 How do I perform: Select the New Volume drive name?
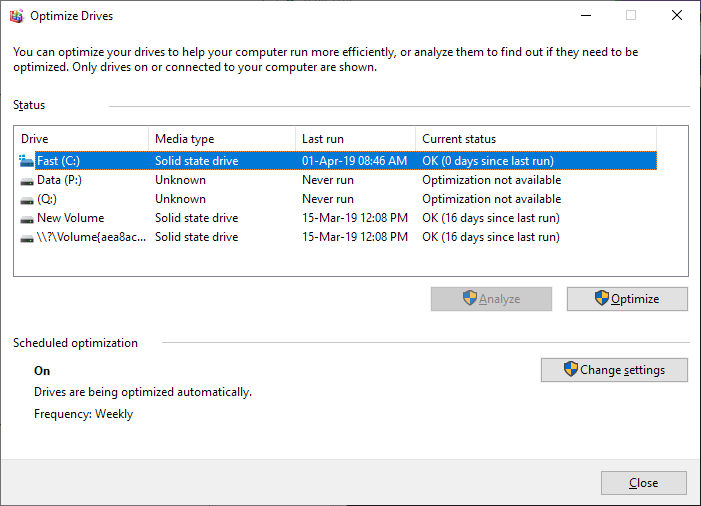(70, 219)
